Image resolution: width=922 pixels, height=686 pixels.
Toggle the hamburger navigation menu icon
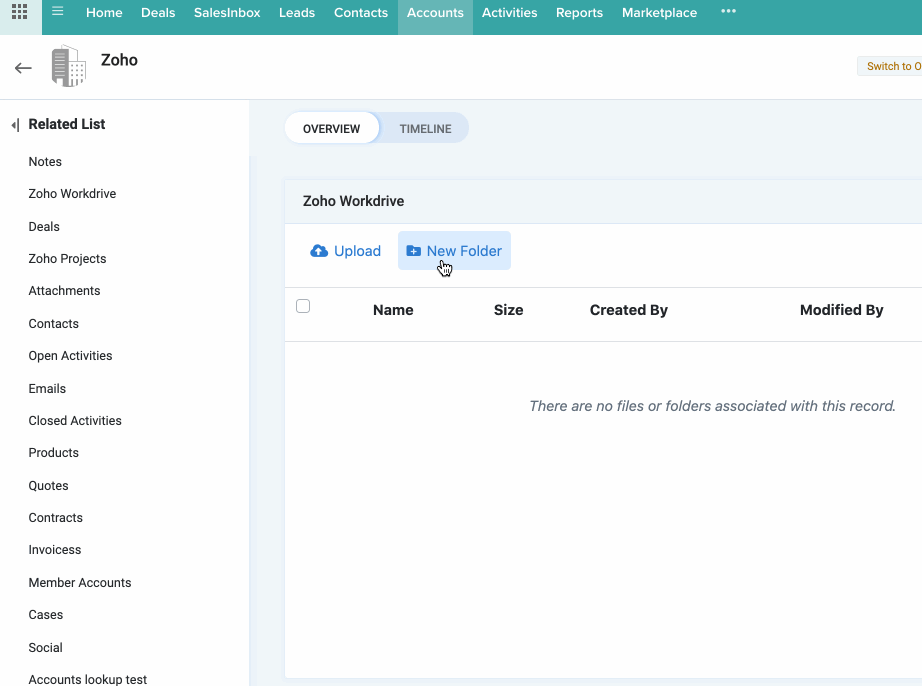(58, 11)
